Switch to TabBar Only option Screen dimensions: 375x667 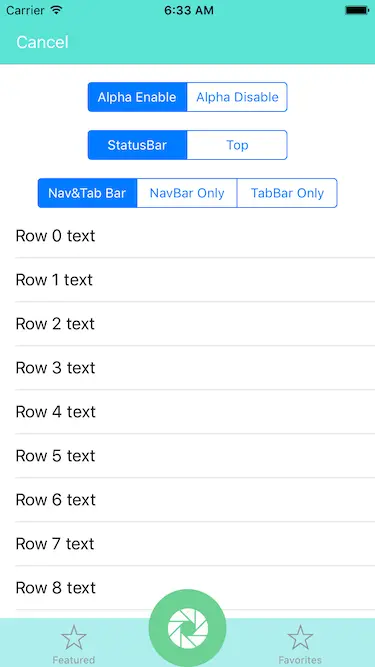point(287,193)
